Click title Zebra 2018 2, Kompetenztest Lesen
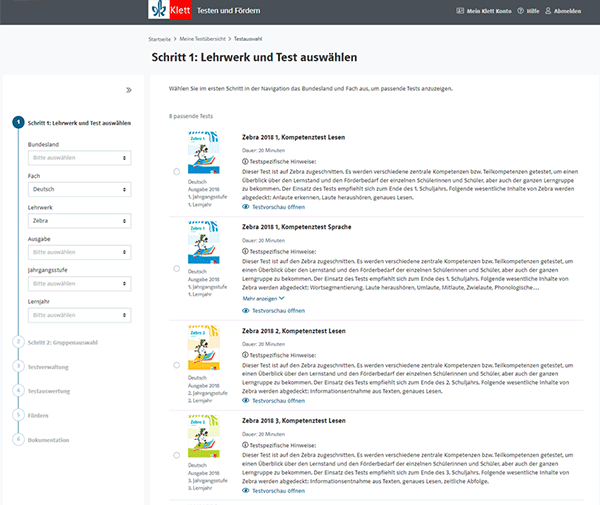The width and height of the screenshot is (600, 505). point(293,331)
